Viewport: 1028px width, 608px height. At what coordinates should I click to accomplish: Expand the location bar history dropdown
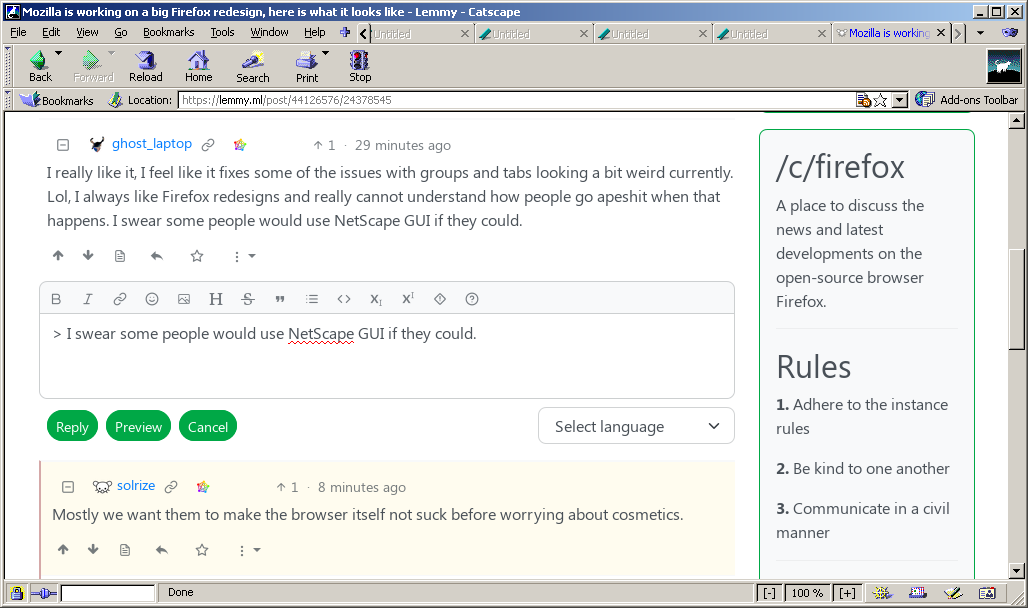pos(899,100)
